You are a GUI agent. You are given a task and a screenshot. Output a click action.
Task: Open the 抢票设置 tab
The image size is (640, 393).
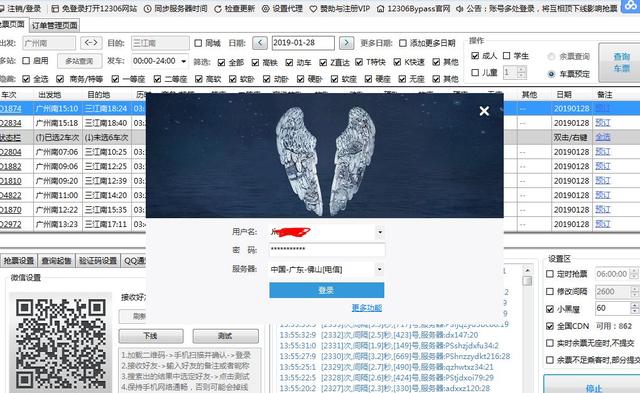[x=19, y=260]
